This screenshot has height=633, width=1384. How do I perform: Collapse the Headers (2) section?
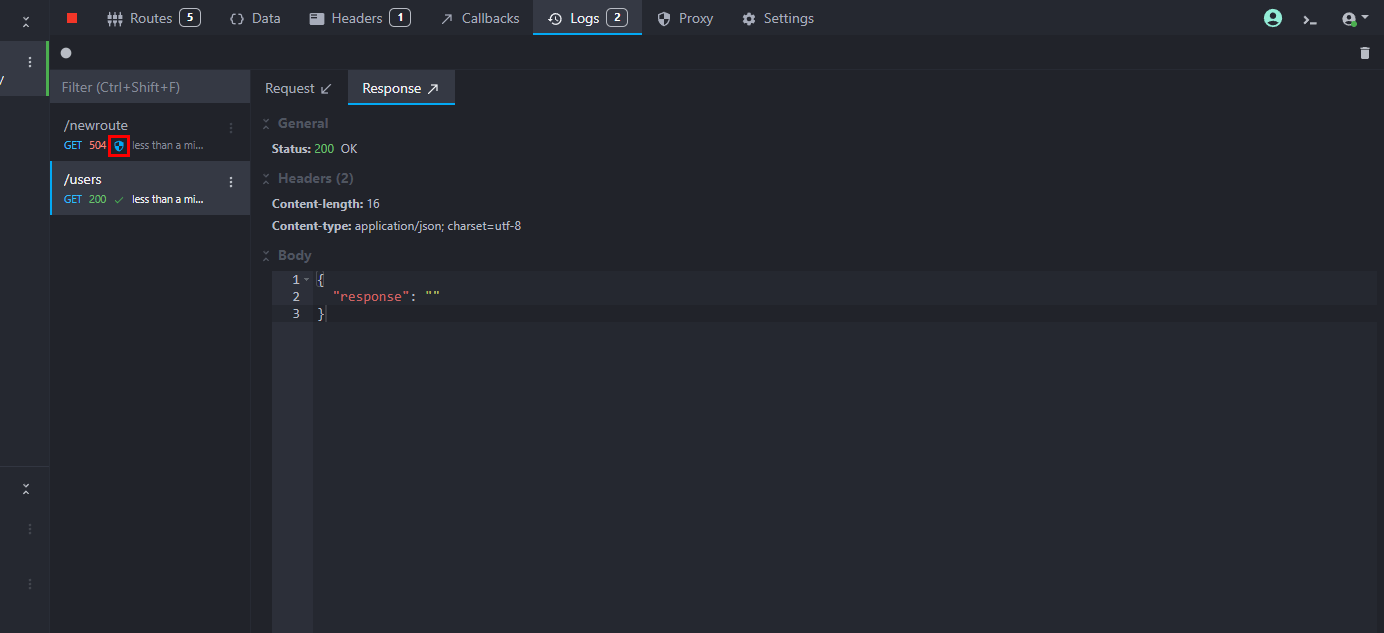click(x=266, y=179)
